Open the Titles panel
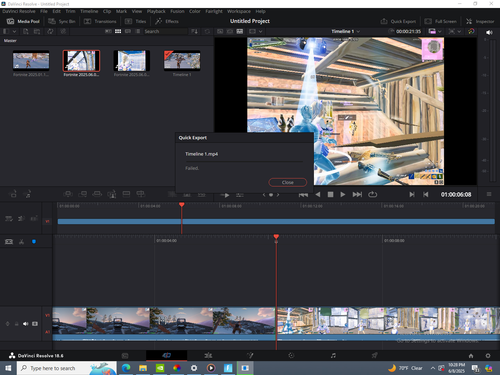Screen dimensions: 500x375 [135, 21]
